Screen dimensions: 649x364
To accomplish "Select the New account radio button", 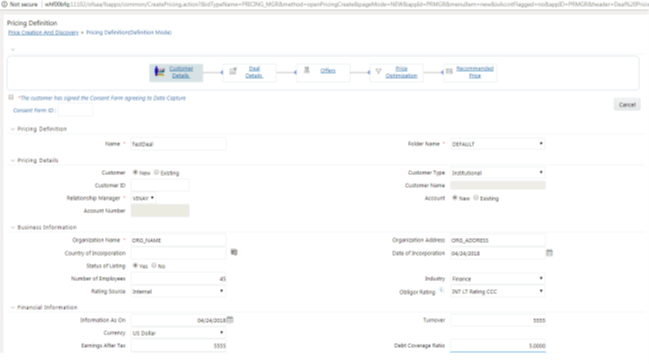I will pos(454,198).
